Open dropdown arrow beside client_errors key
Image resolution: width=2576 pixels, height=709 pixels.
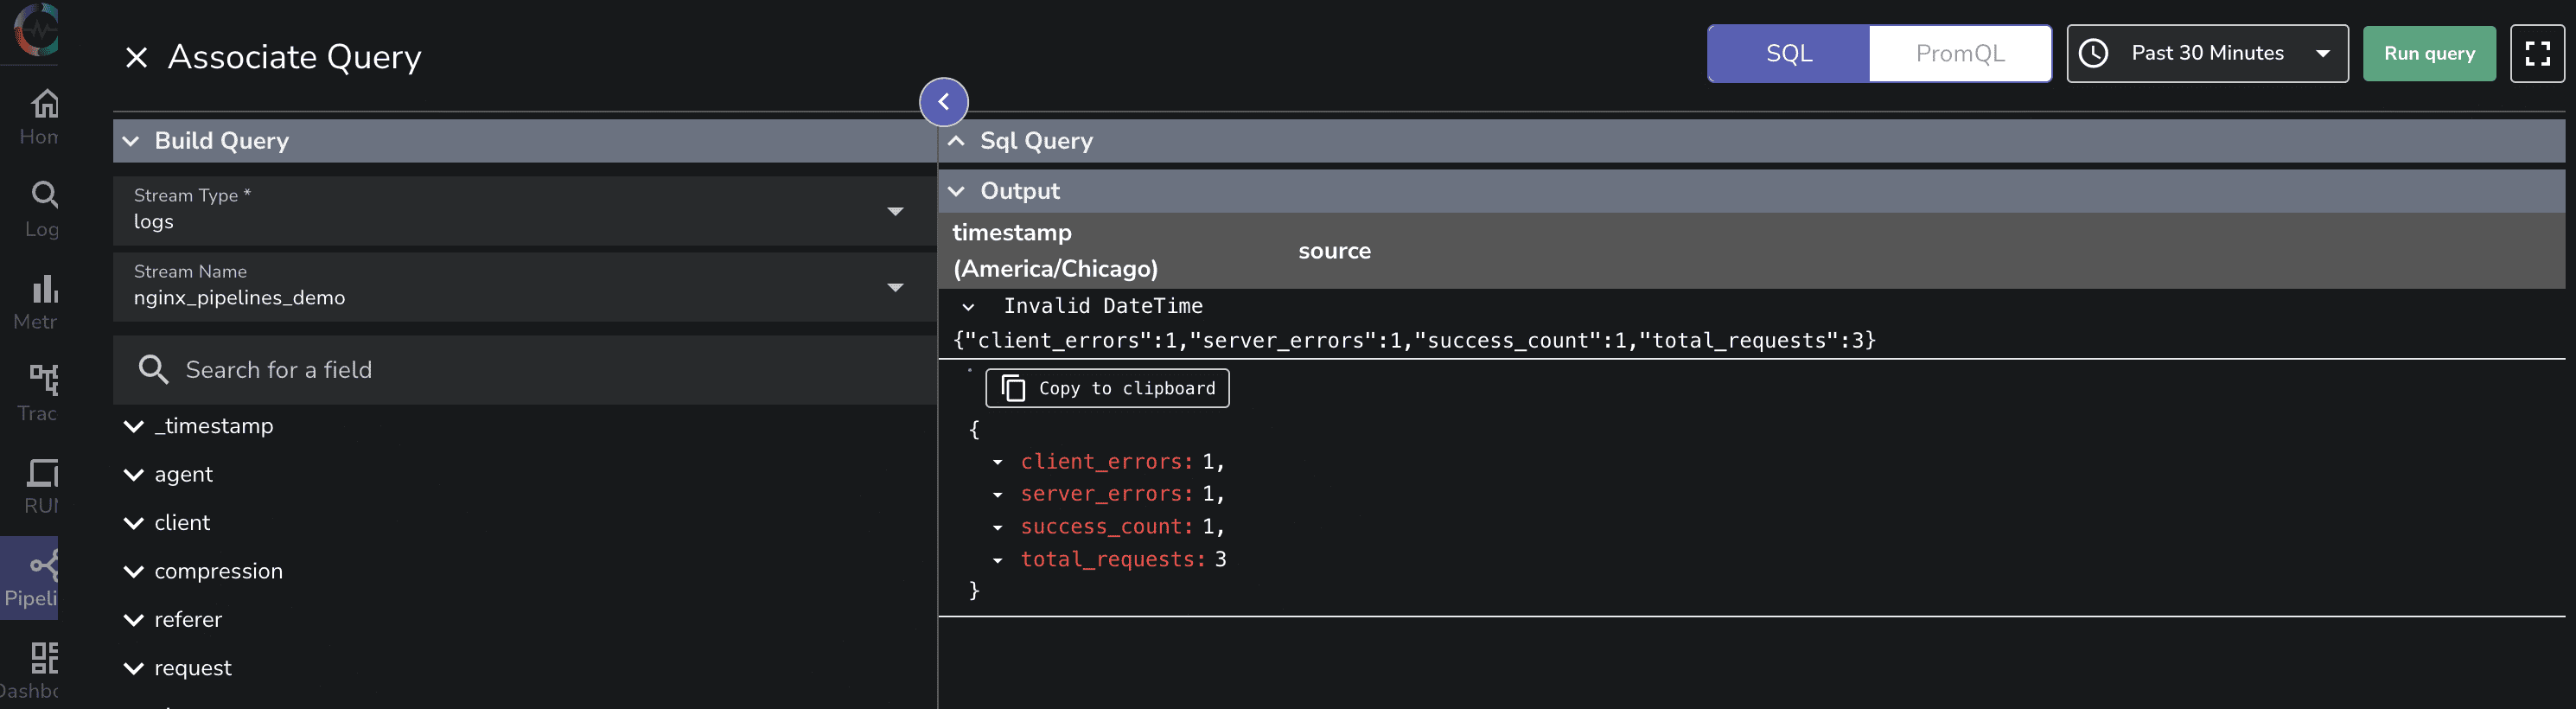coord(997,462)
